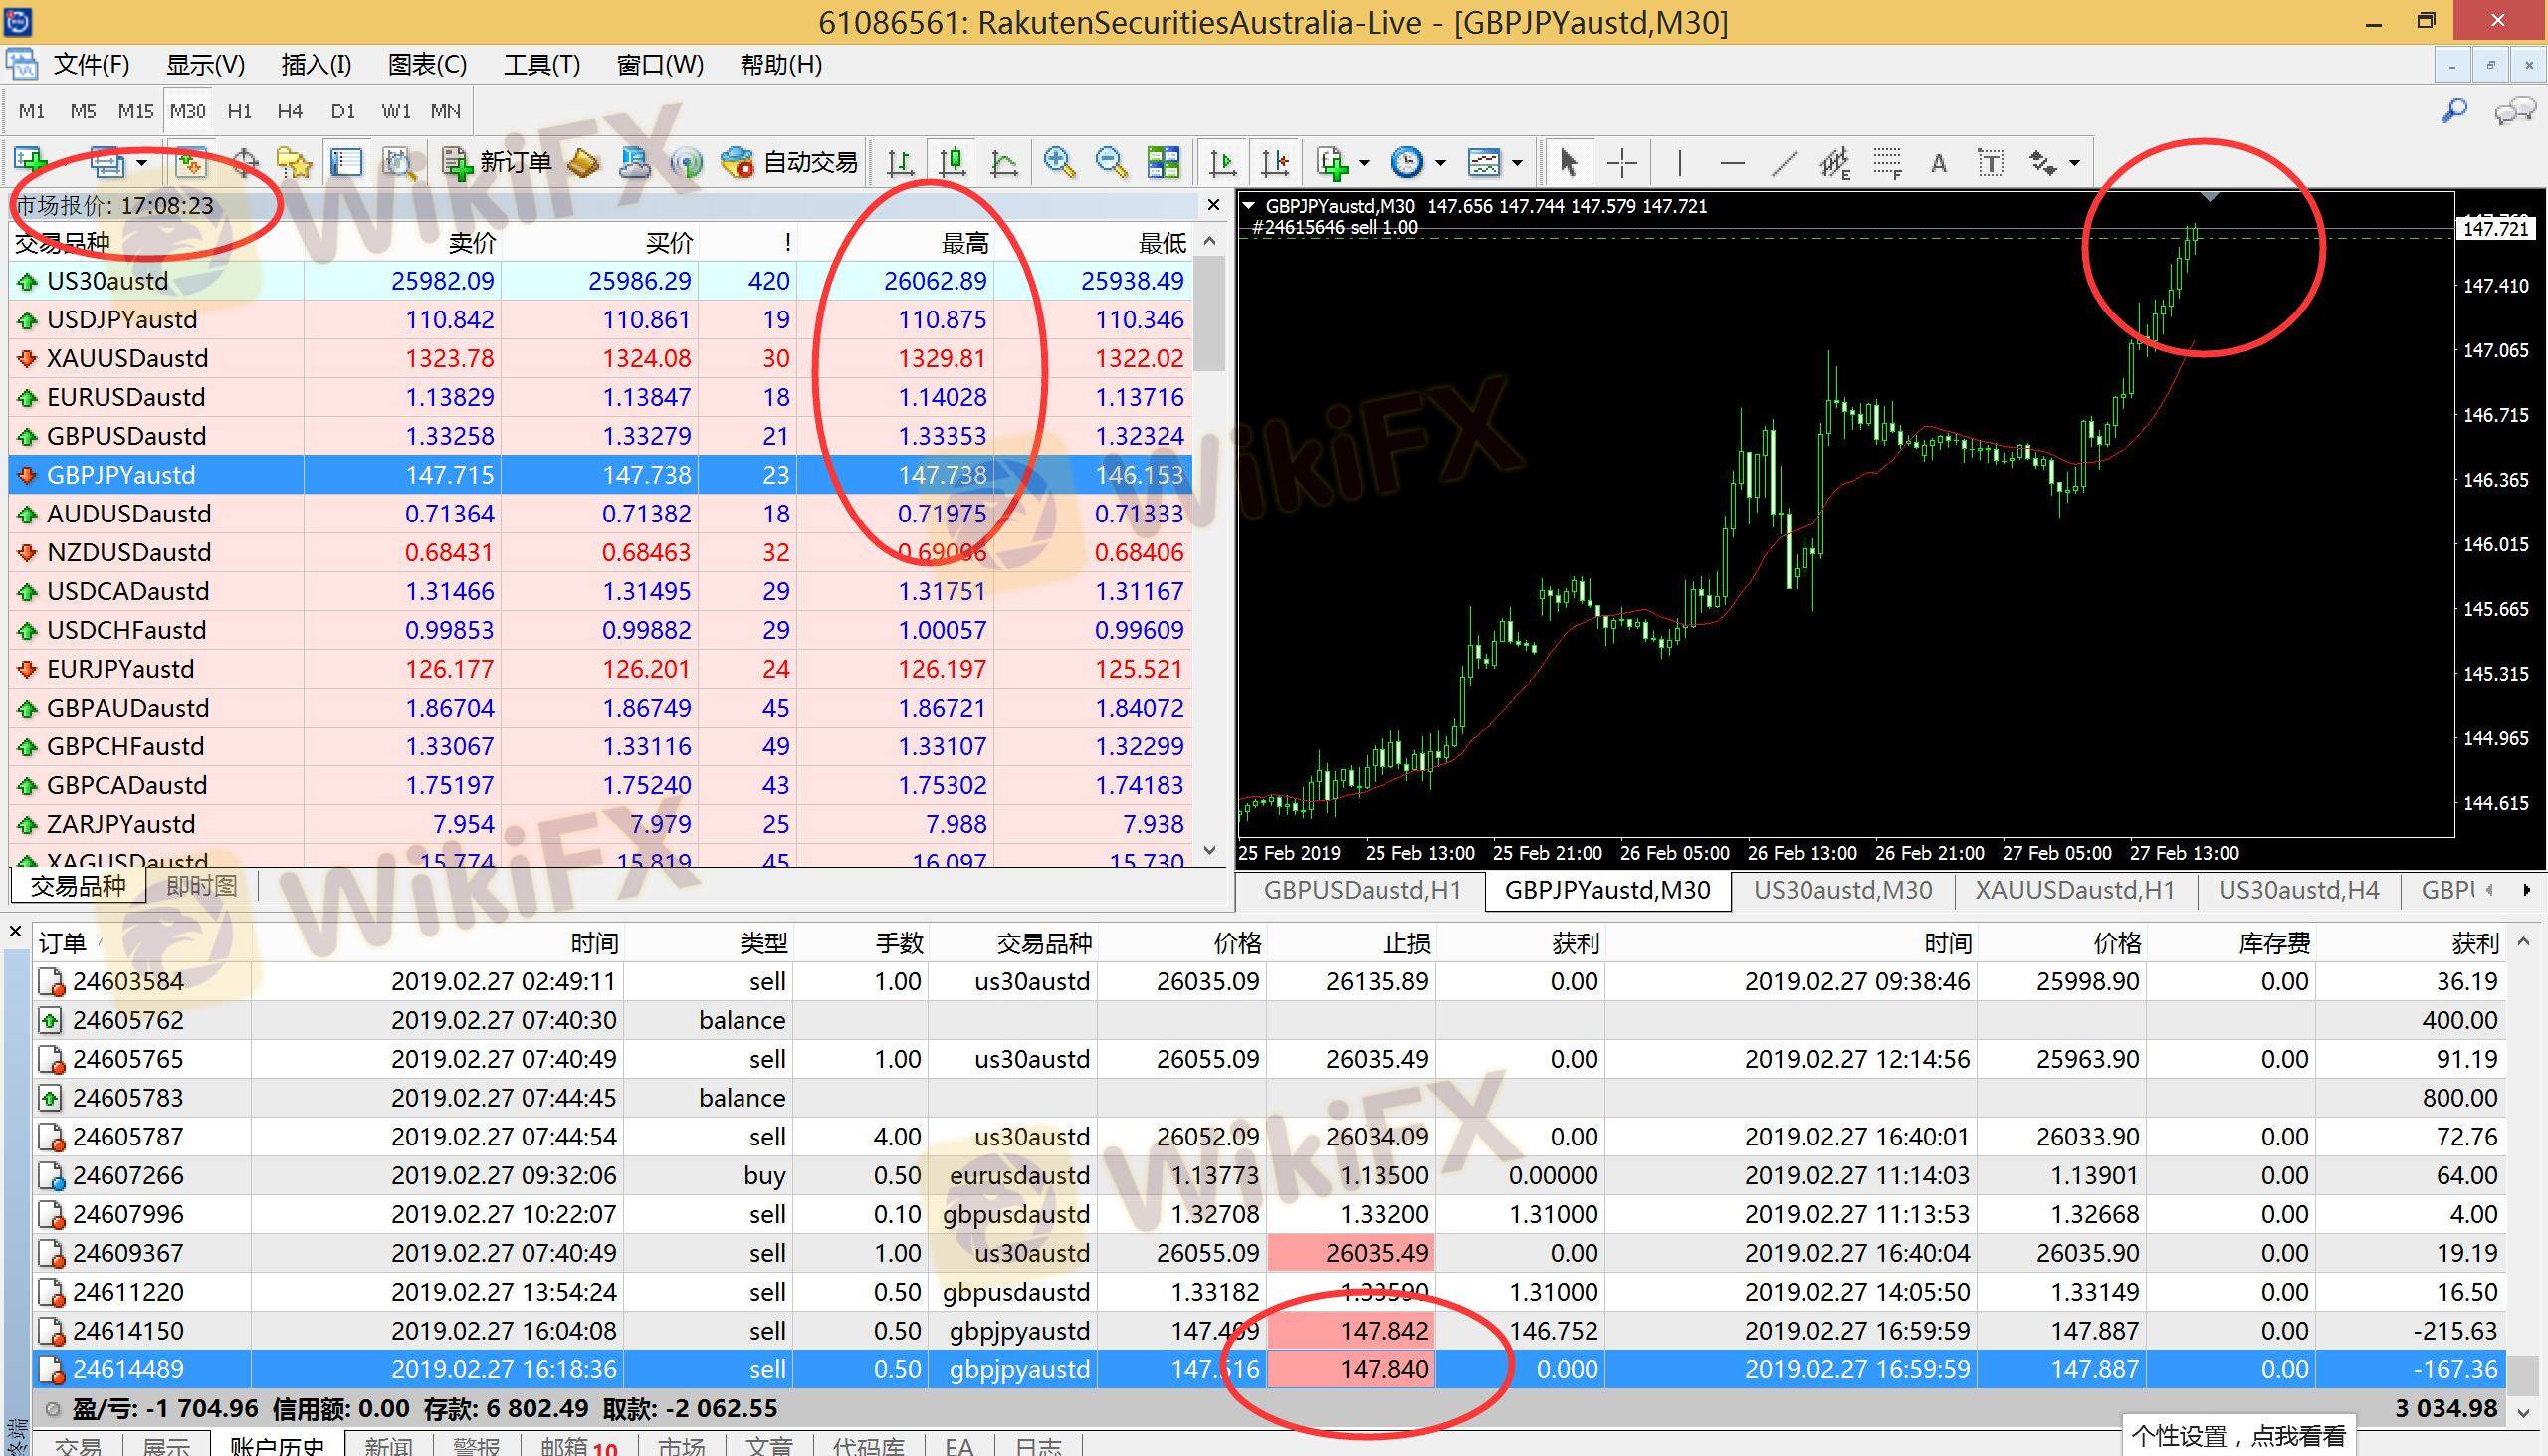Open the 新闻 news tab

(x=388, y=1447)
